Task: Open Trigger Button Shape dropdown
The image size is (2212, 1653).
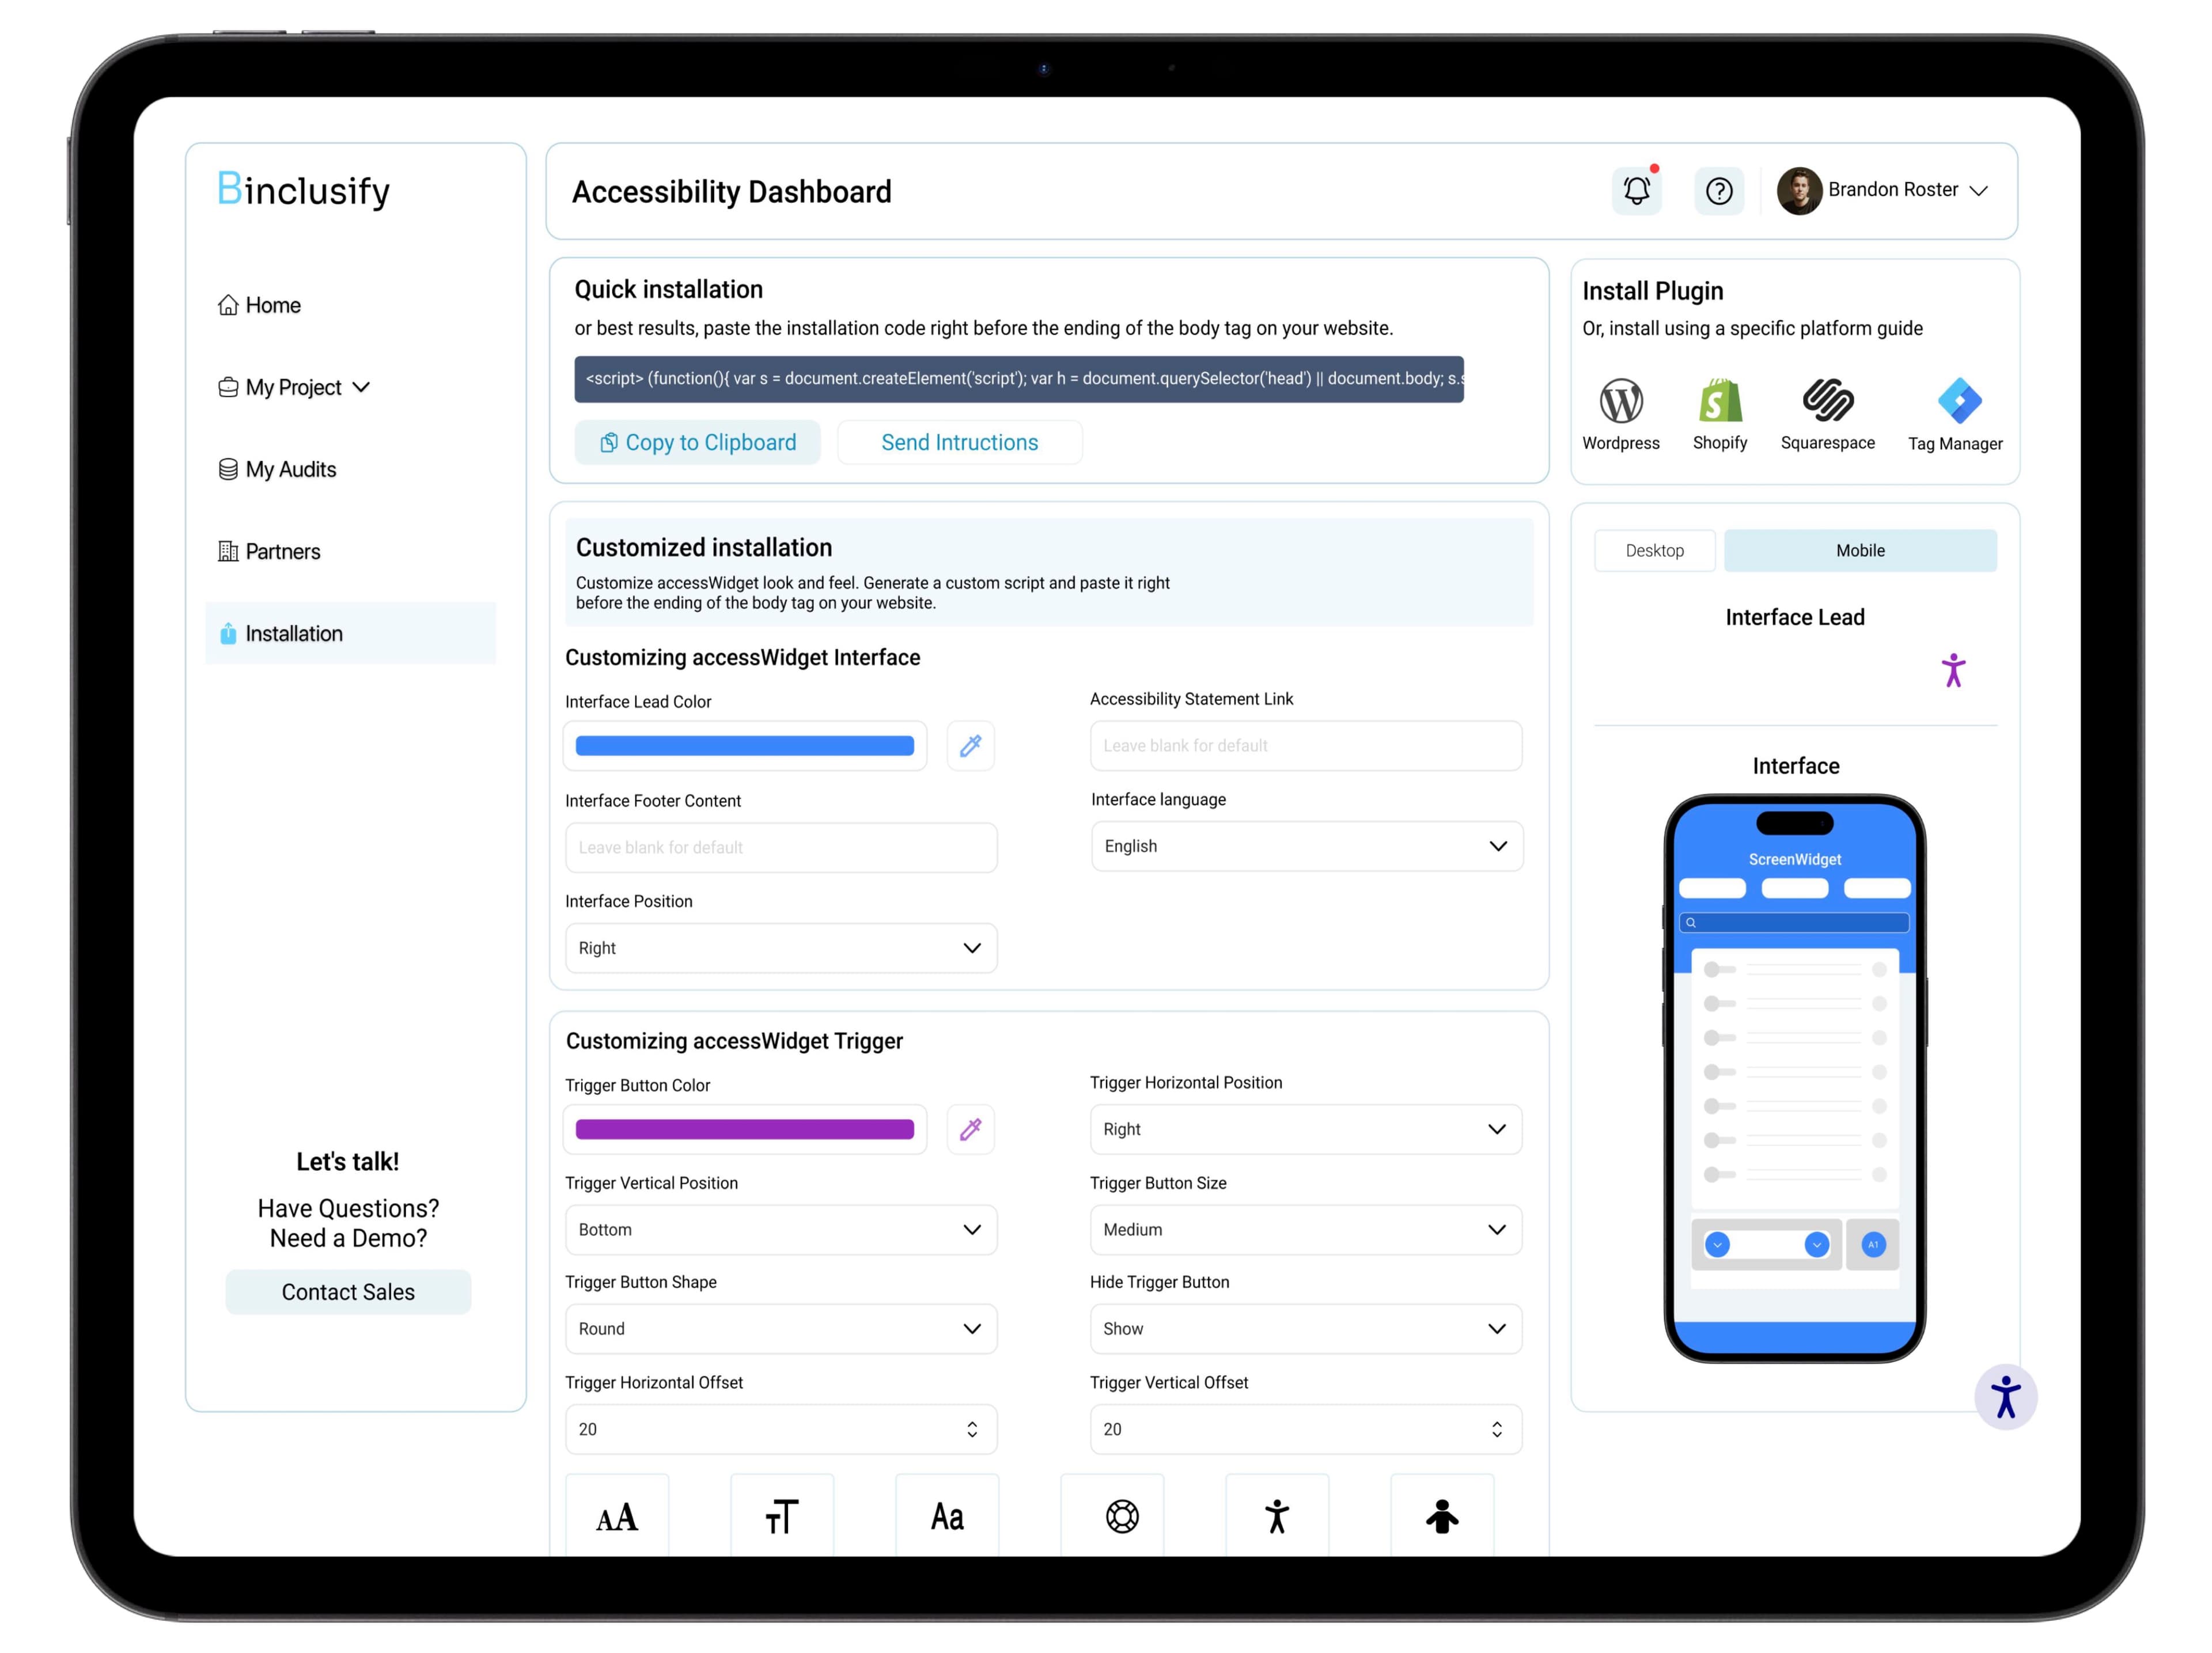Action: pos(780,1328)
